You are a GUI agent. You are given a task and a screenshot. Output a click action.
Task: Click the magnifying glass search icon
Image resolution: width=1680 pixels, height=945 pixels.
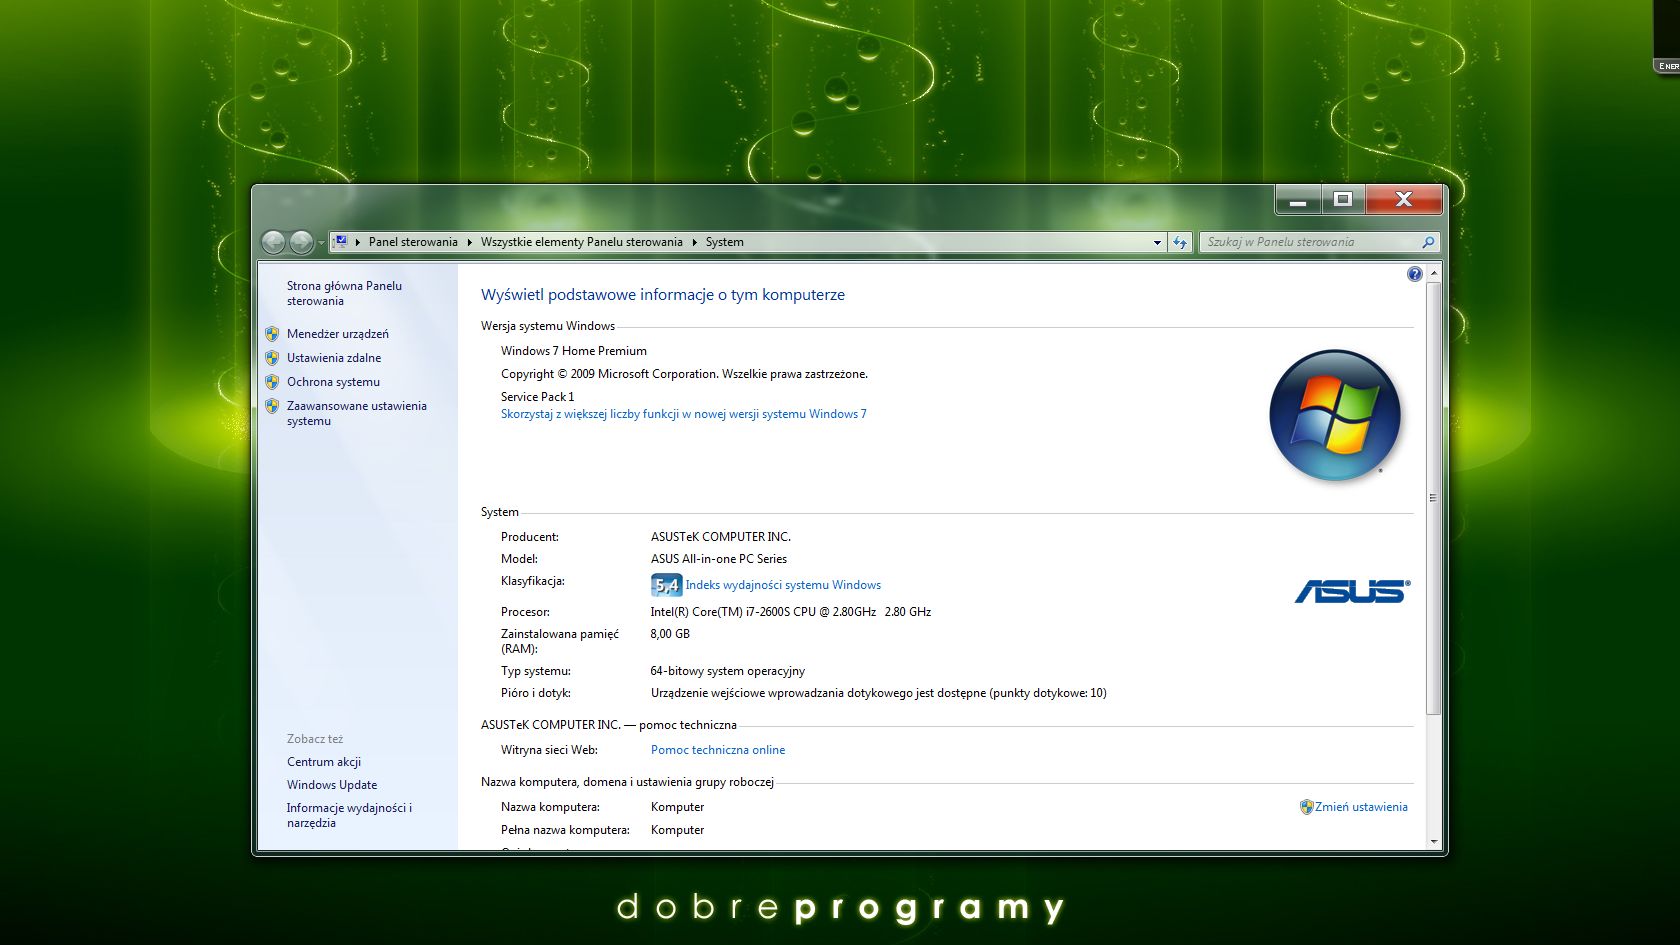click(x=1428, y=242)
